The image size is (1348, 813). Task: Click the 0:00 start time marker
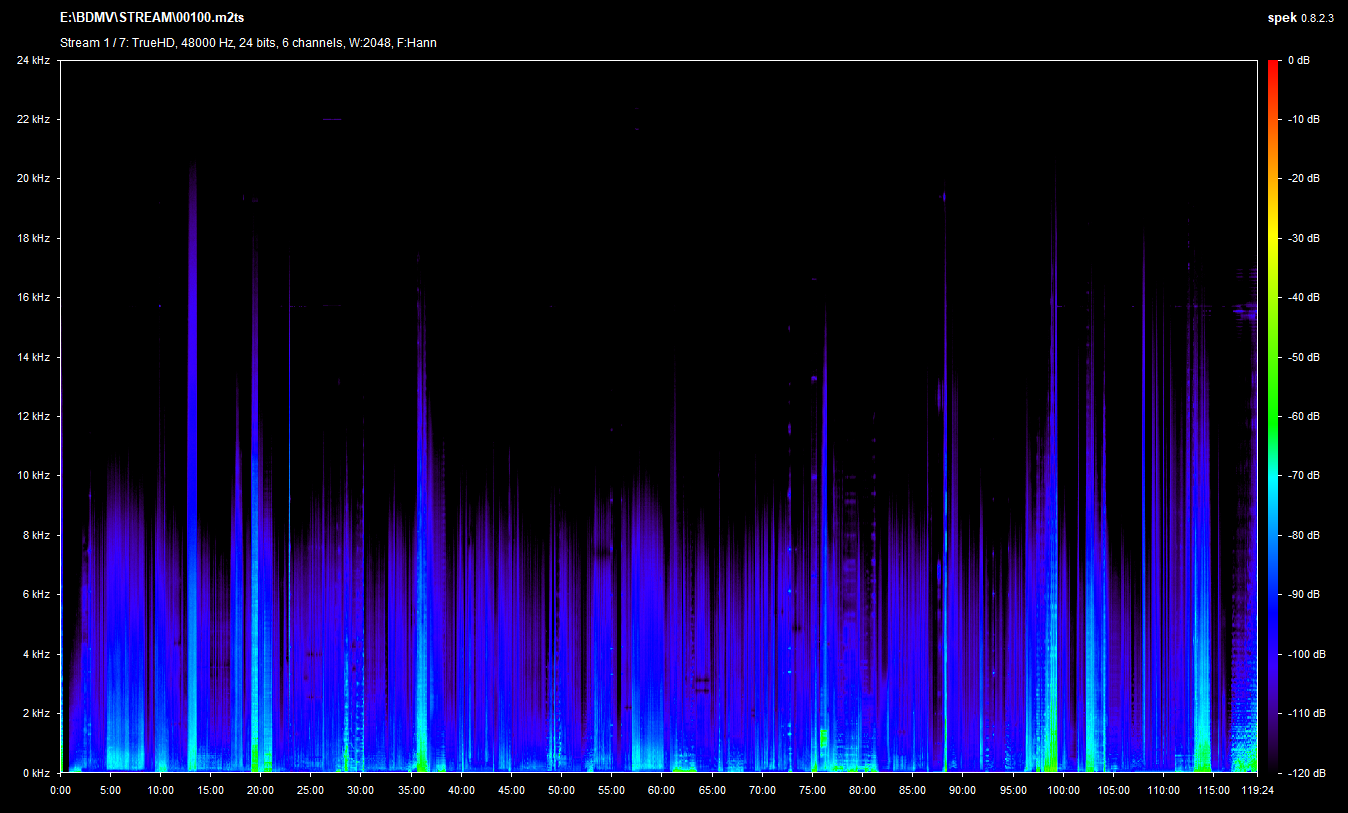(60, 790)
